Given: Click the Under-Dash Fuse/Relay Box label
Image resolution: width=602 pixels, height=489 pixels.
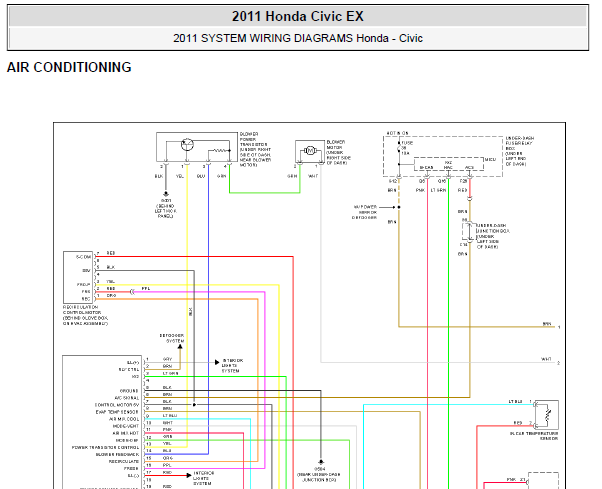Looking at the screenshot, I should (x=520, y=151).
